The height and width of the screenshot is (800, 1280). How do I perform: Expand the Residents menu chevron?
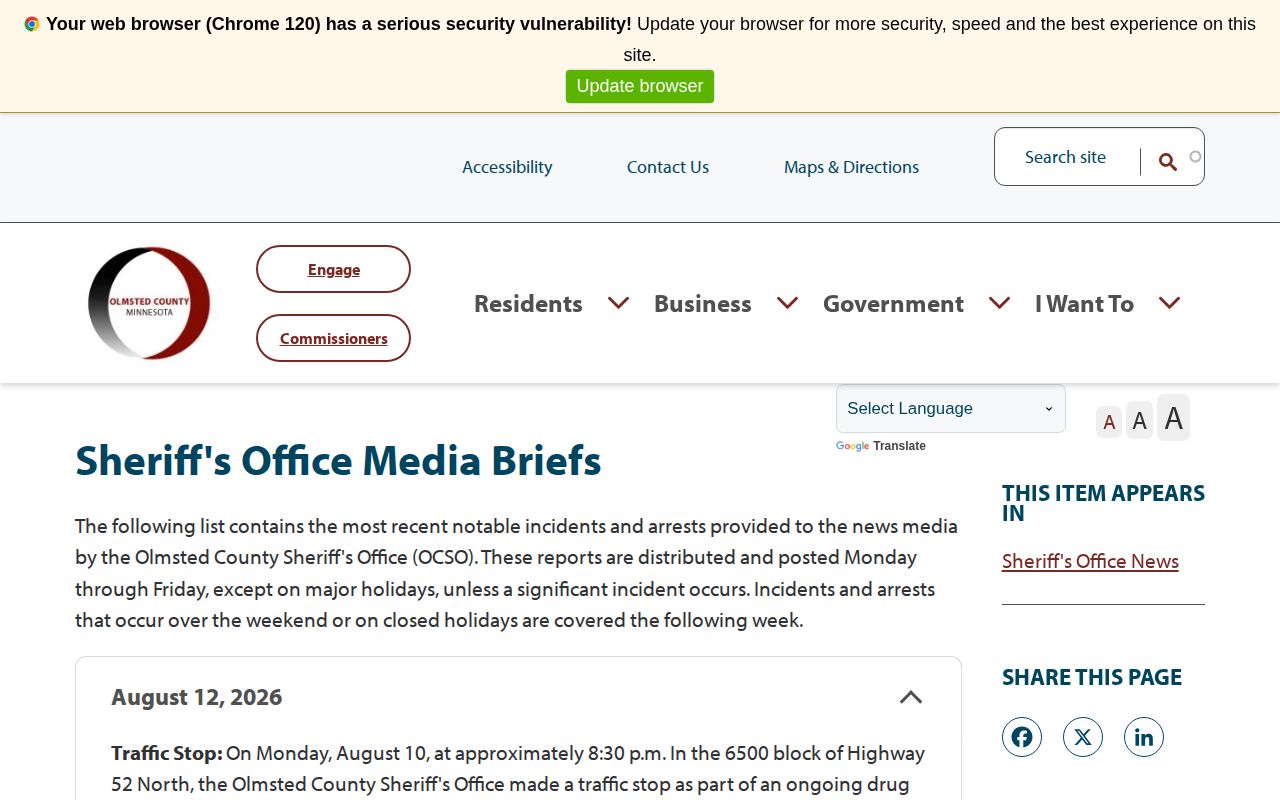tap(619, 302)
